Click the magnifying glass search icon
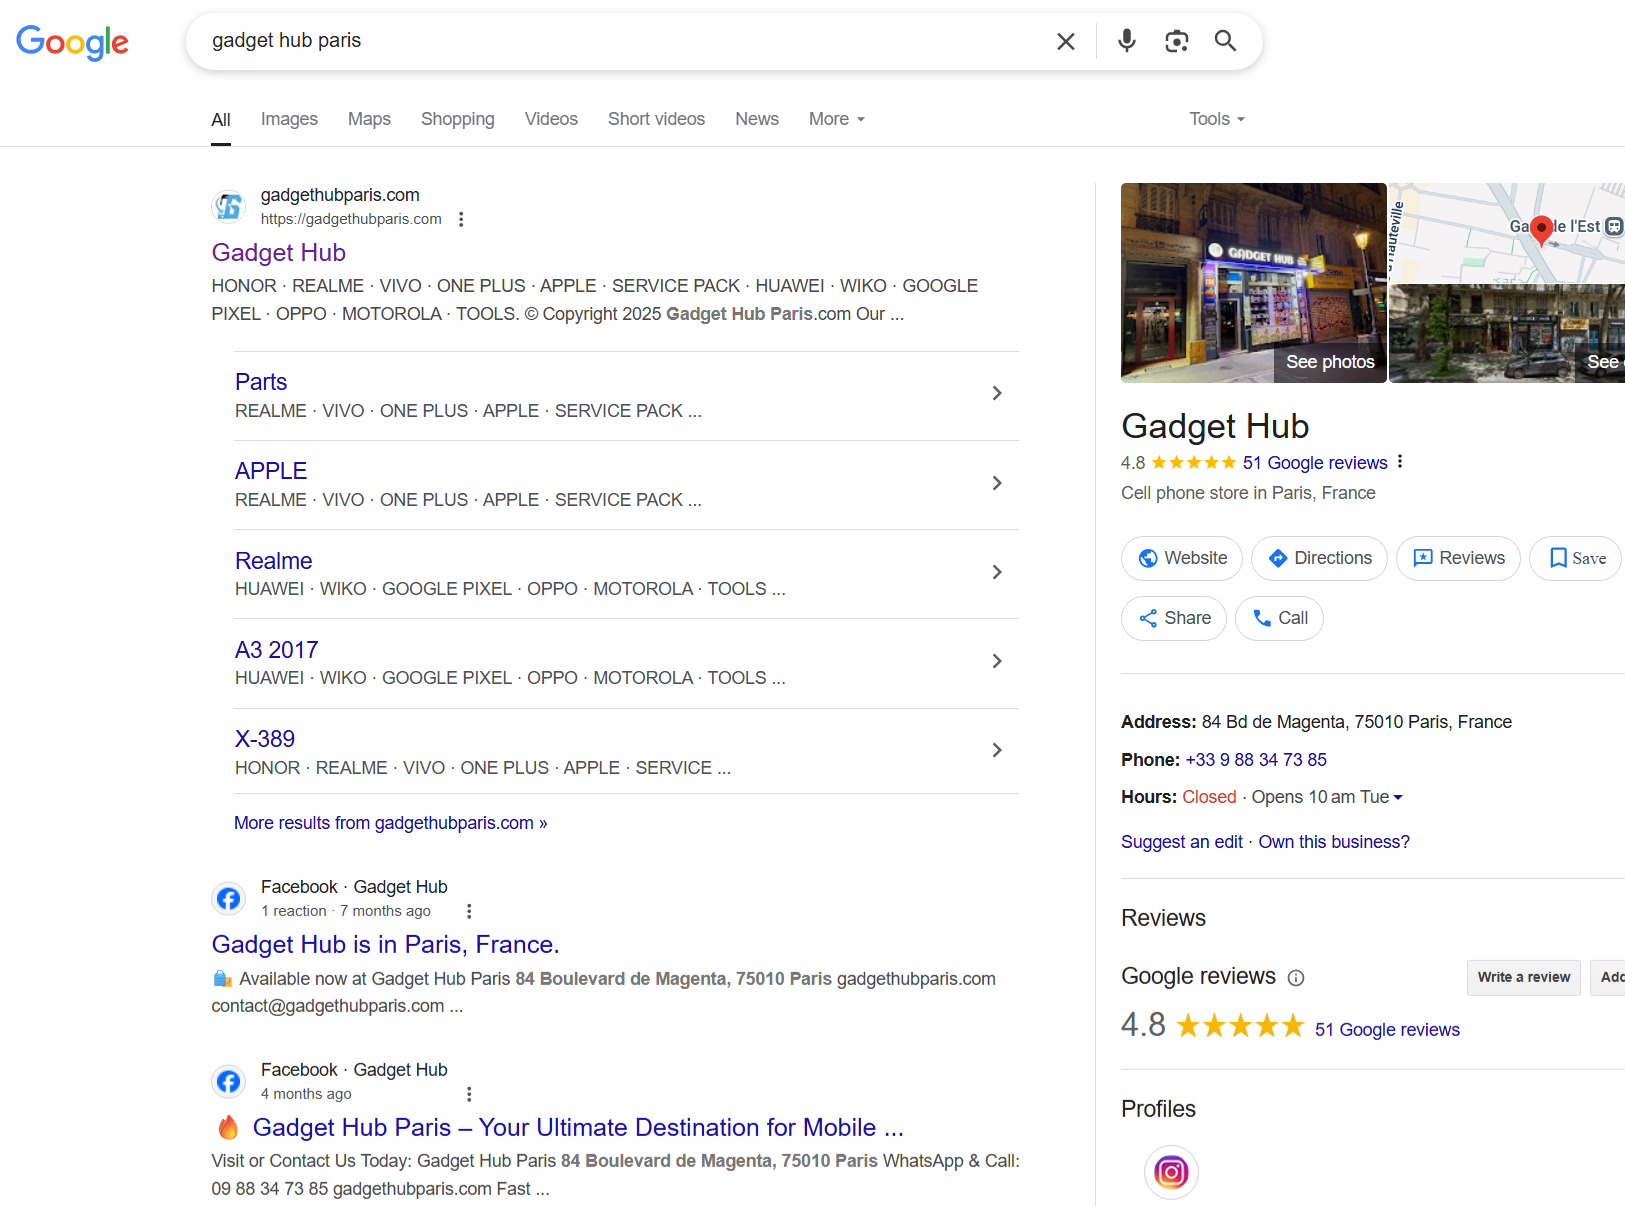Screen dimensions: 1625x1206 [1225, 41]
